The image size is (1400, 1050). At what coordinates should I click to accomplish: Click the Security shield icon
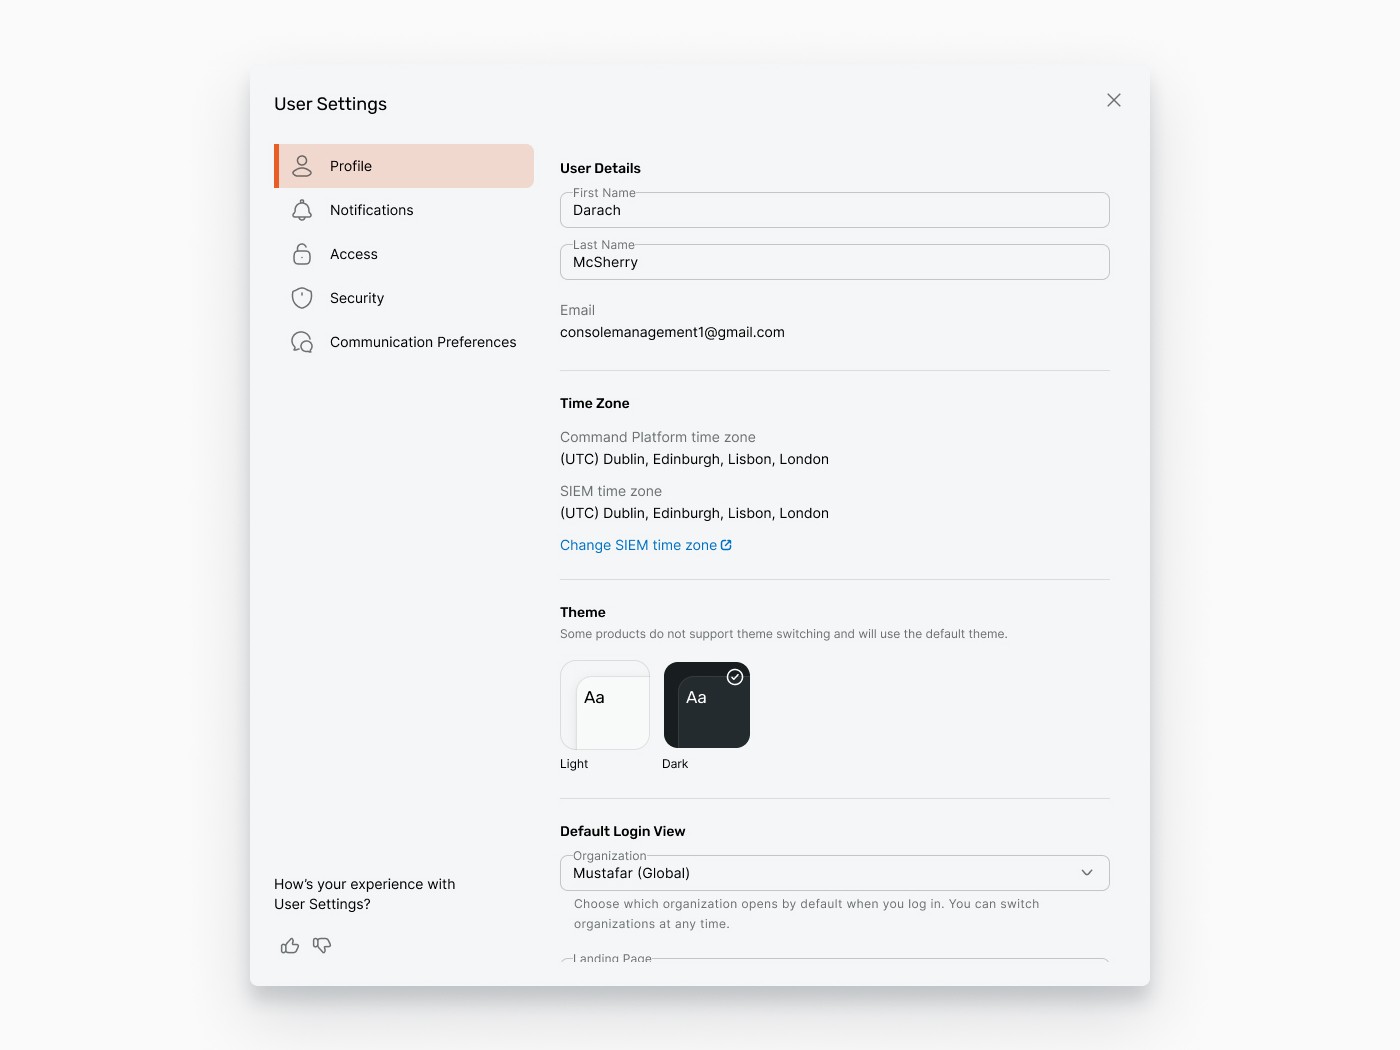[302, 298]
